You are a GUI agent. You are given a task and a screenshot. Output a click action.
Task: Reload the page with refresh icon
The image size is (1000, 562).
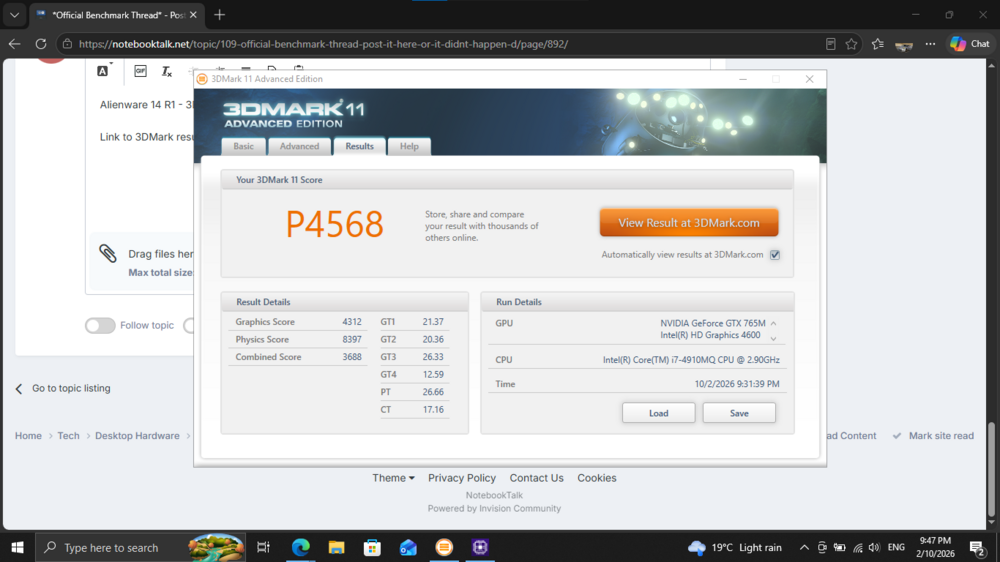click(41, 44)
